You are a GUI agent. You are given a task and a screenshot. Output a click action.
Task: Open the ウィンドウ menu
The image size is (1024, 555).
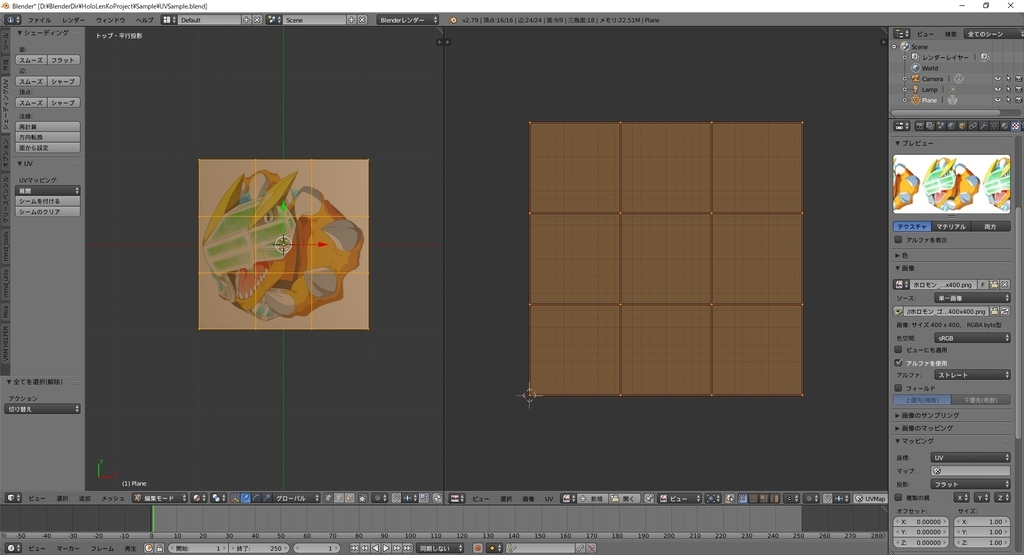(110, 20)
